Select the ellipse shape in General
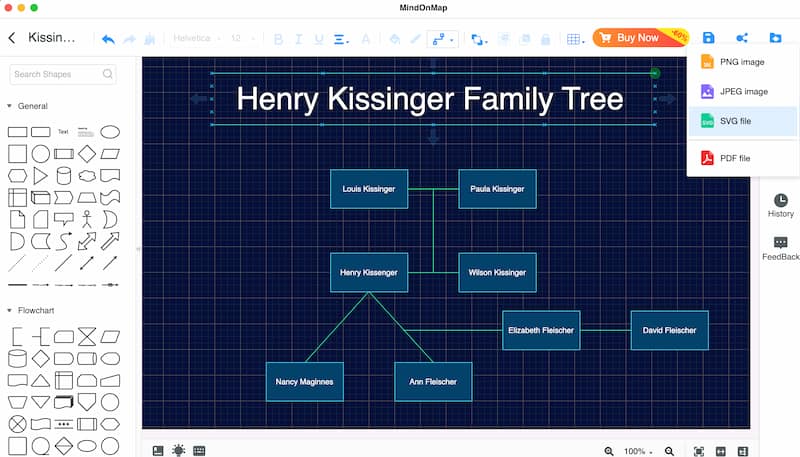The width and height of the screenshot is (800, 457). [x=110, y=132]
